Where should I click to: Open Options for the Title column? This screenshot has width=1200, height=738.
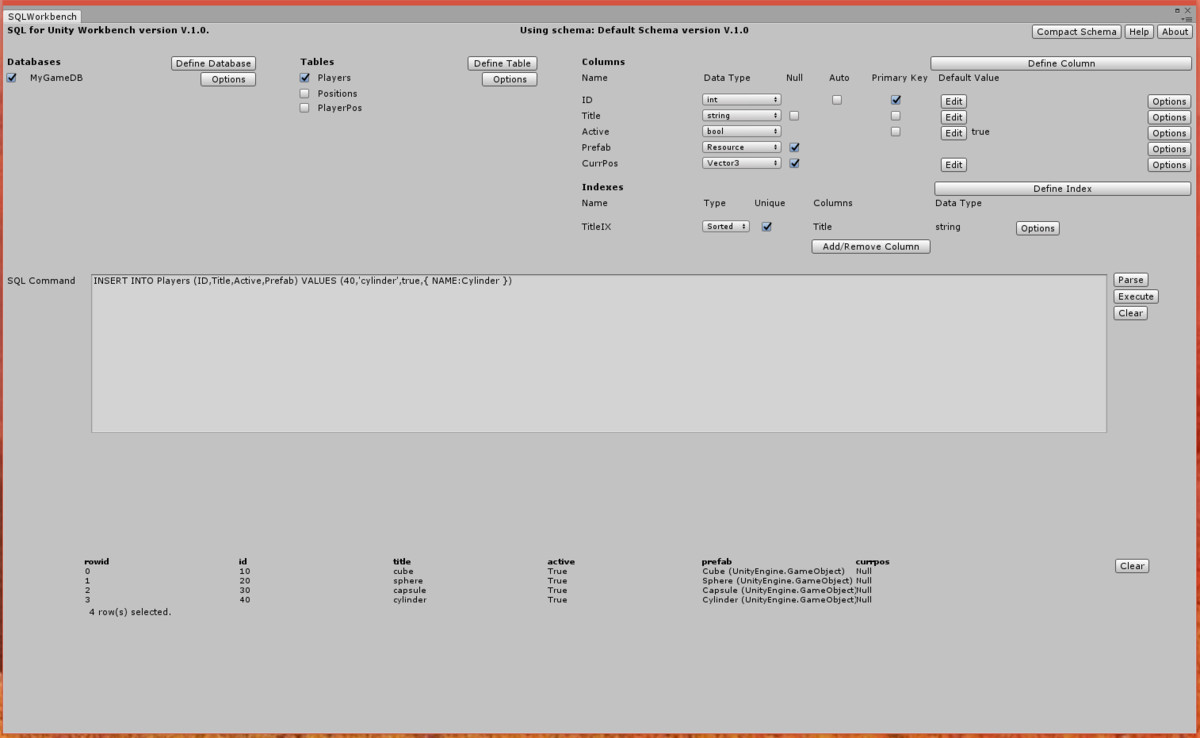pos(1169,117)
